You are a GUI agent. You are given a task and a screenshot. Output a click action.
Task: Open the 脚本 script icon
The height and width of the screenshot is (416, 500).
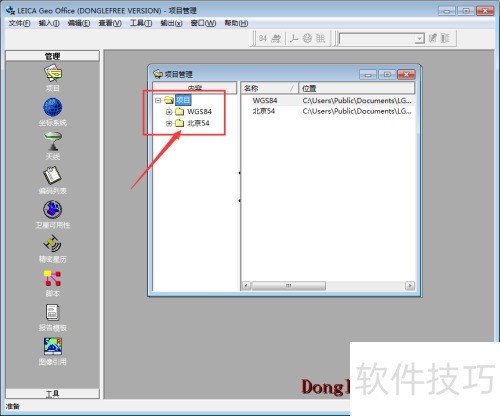[x=52, y=278]
